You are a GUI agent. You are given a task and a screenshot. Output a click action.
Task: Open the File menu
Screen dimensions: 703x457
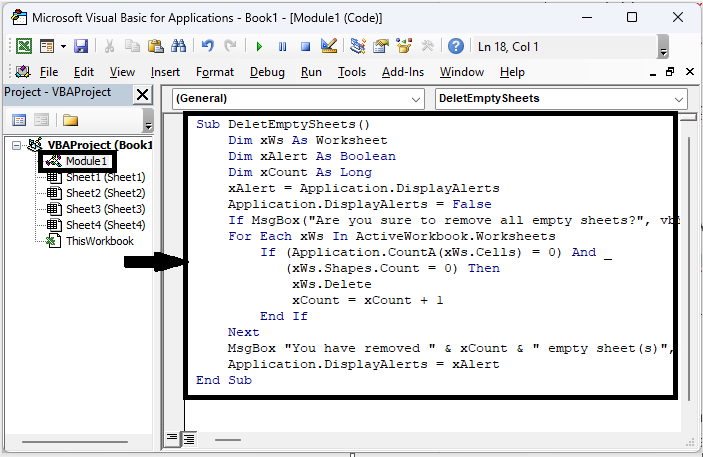[48, 72]
